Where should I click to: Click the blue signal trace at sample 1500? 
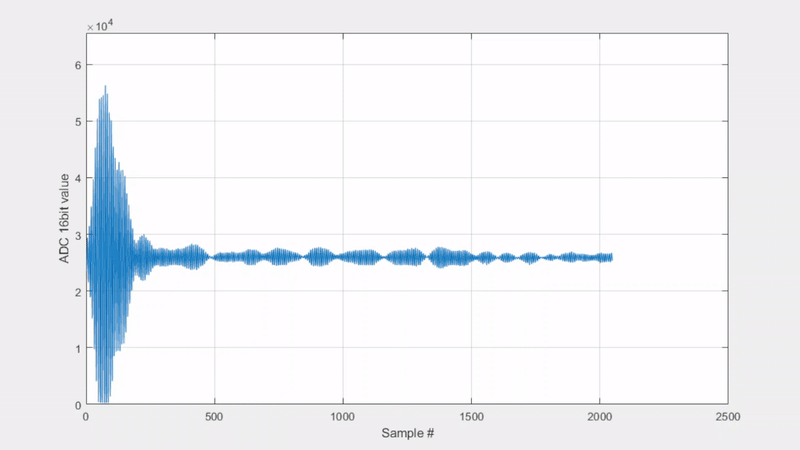(x=471, y=257)
